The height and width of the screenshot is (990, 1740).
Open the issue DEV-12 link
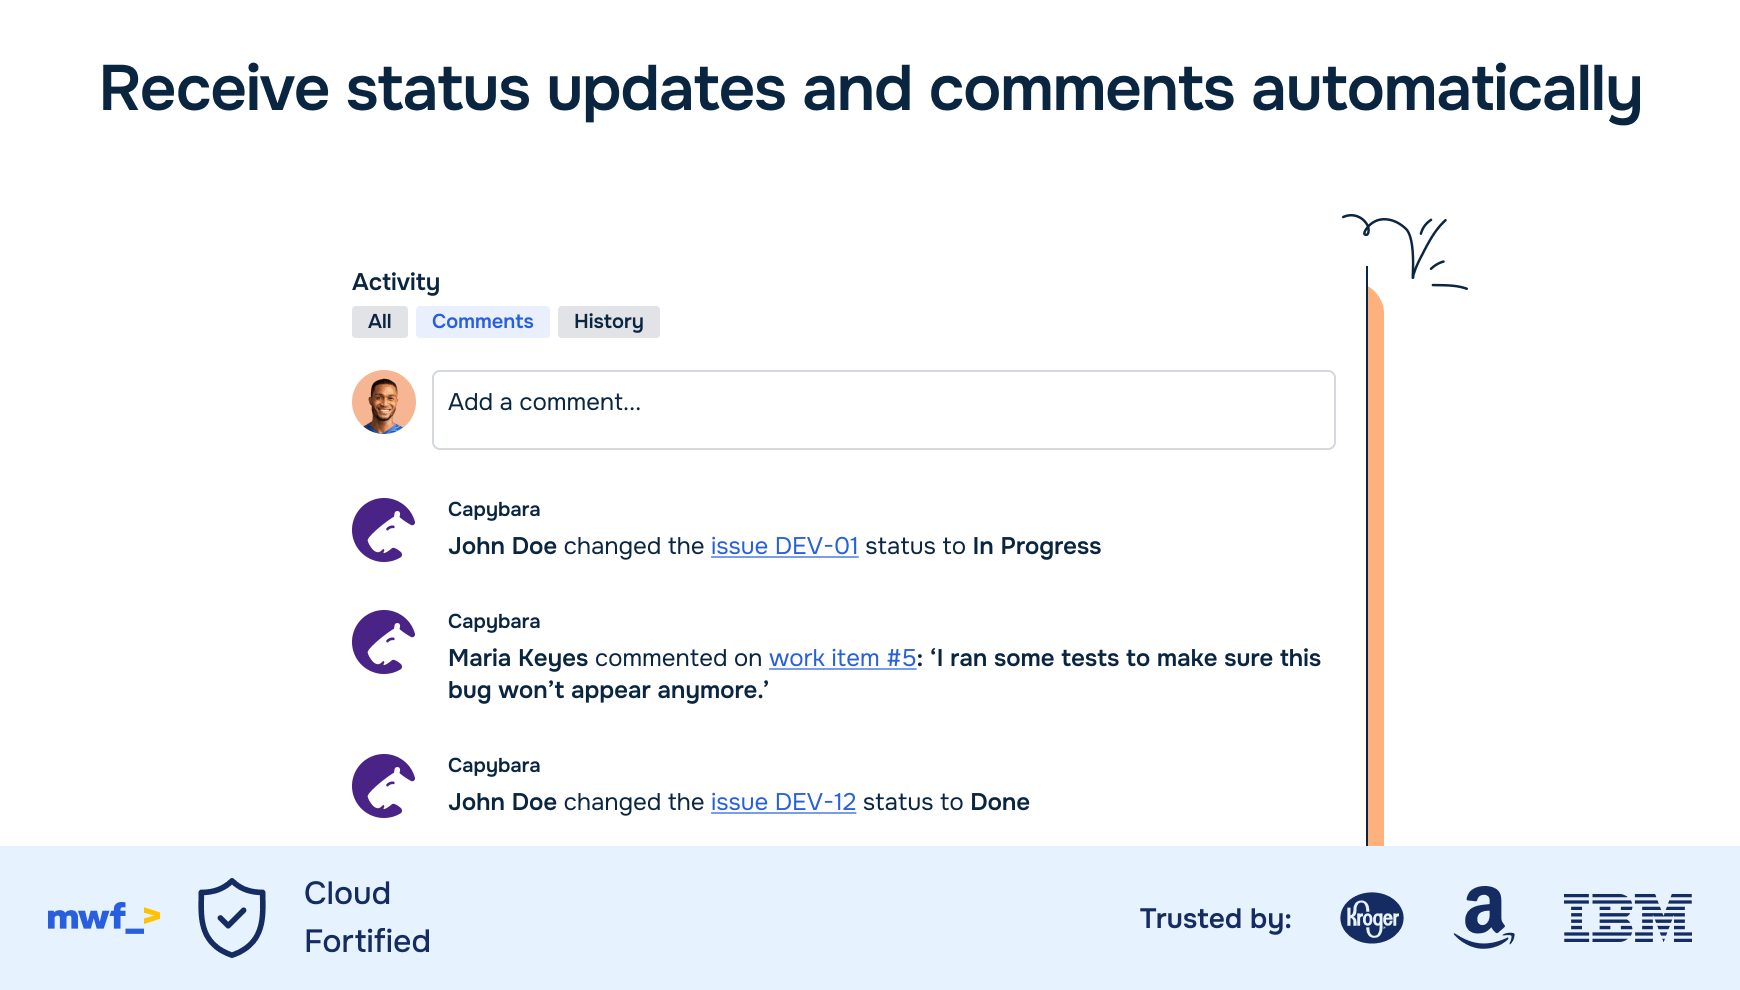coord(784,802)
